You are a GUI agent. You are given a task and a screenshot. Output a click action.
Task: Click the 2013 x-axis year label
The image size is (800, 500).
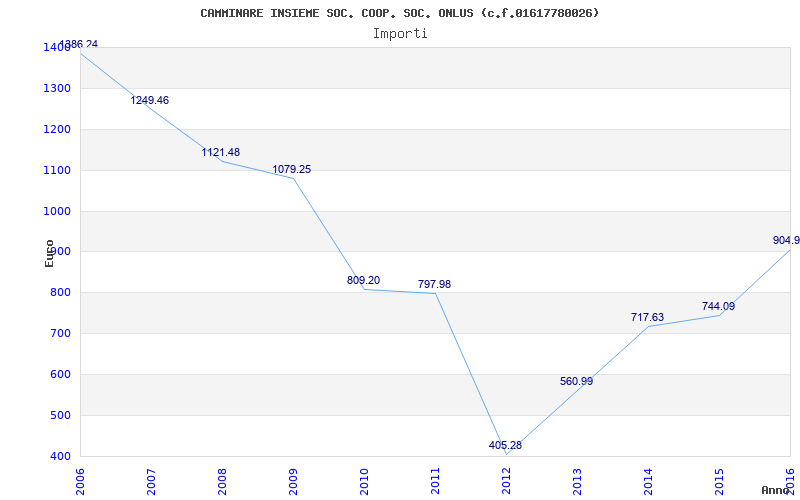tap(577, 482)
